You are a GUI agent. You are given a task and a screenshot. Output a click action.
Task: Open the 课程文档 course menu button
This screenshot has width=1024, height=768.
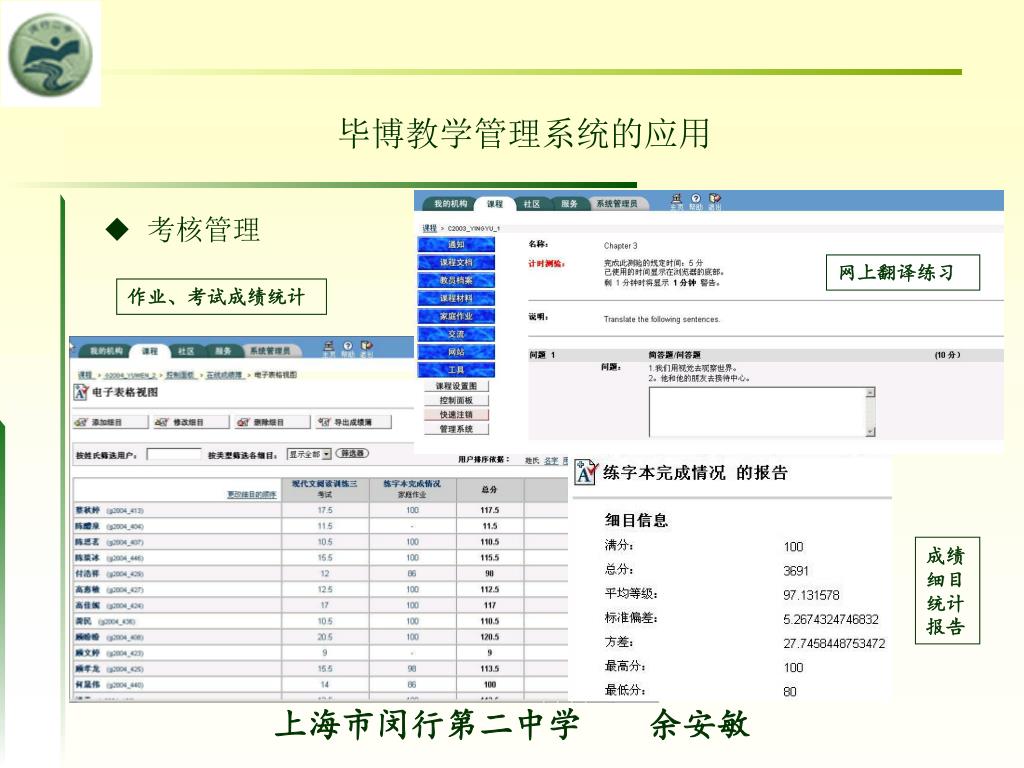pos(456,262)
